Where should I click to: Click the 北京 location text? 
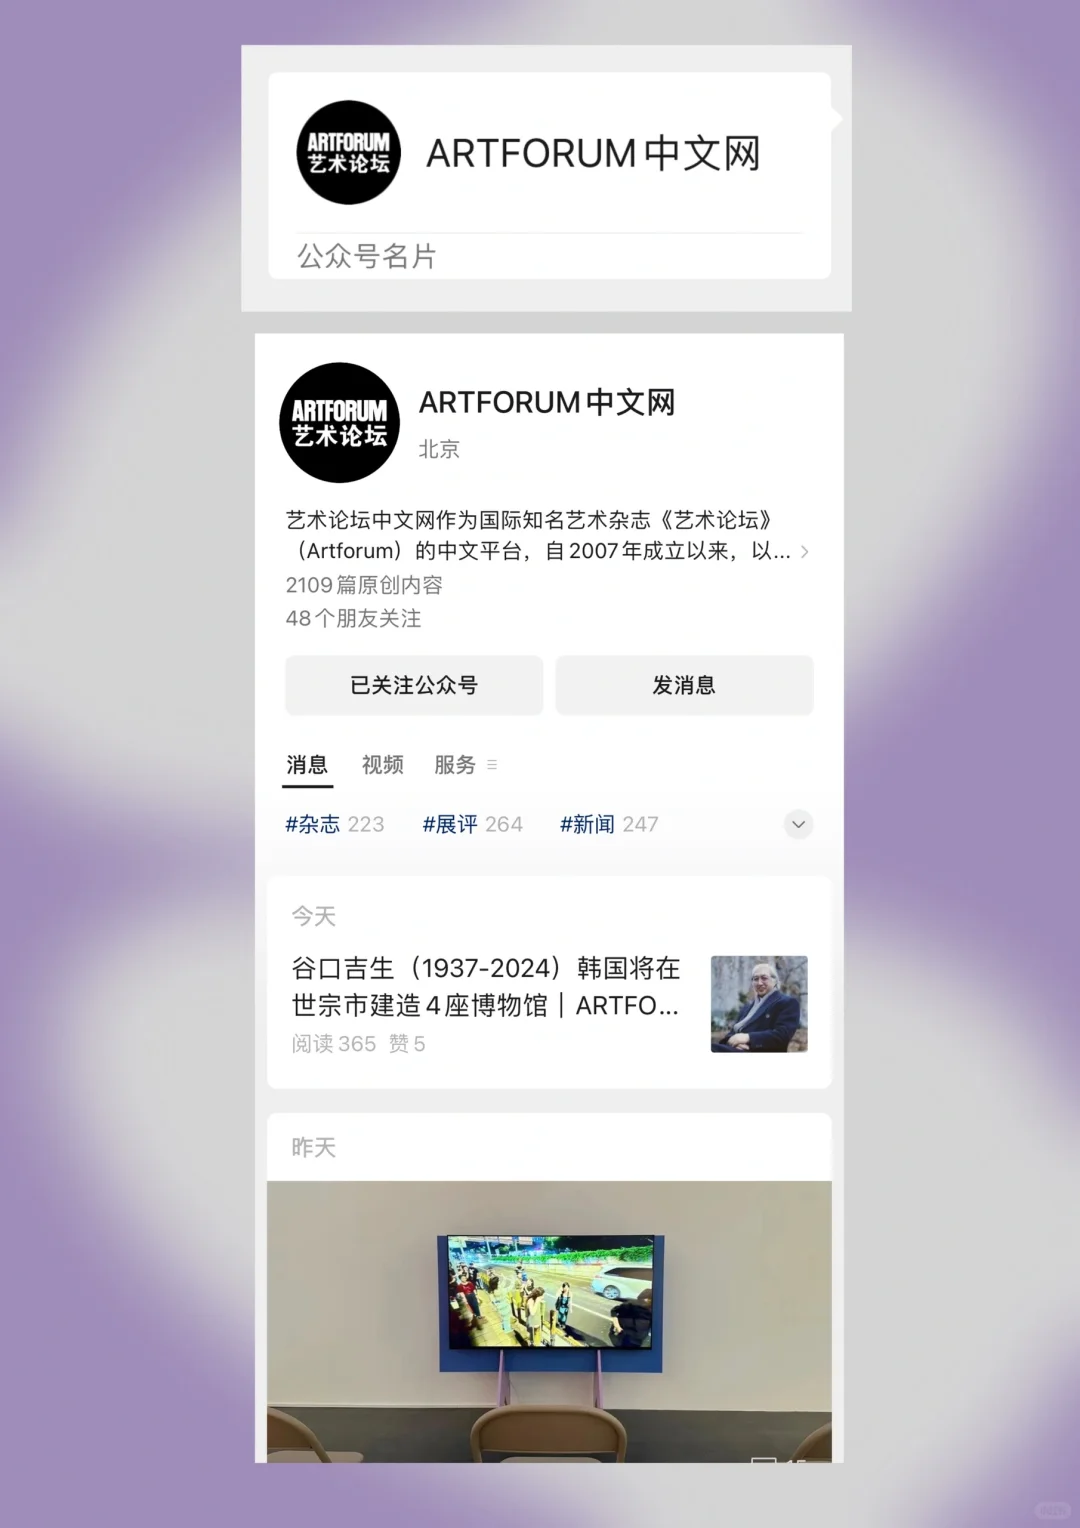click(439, 449)
